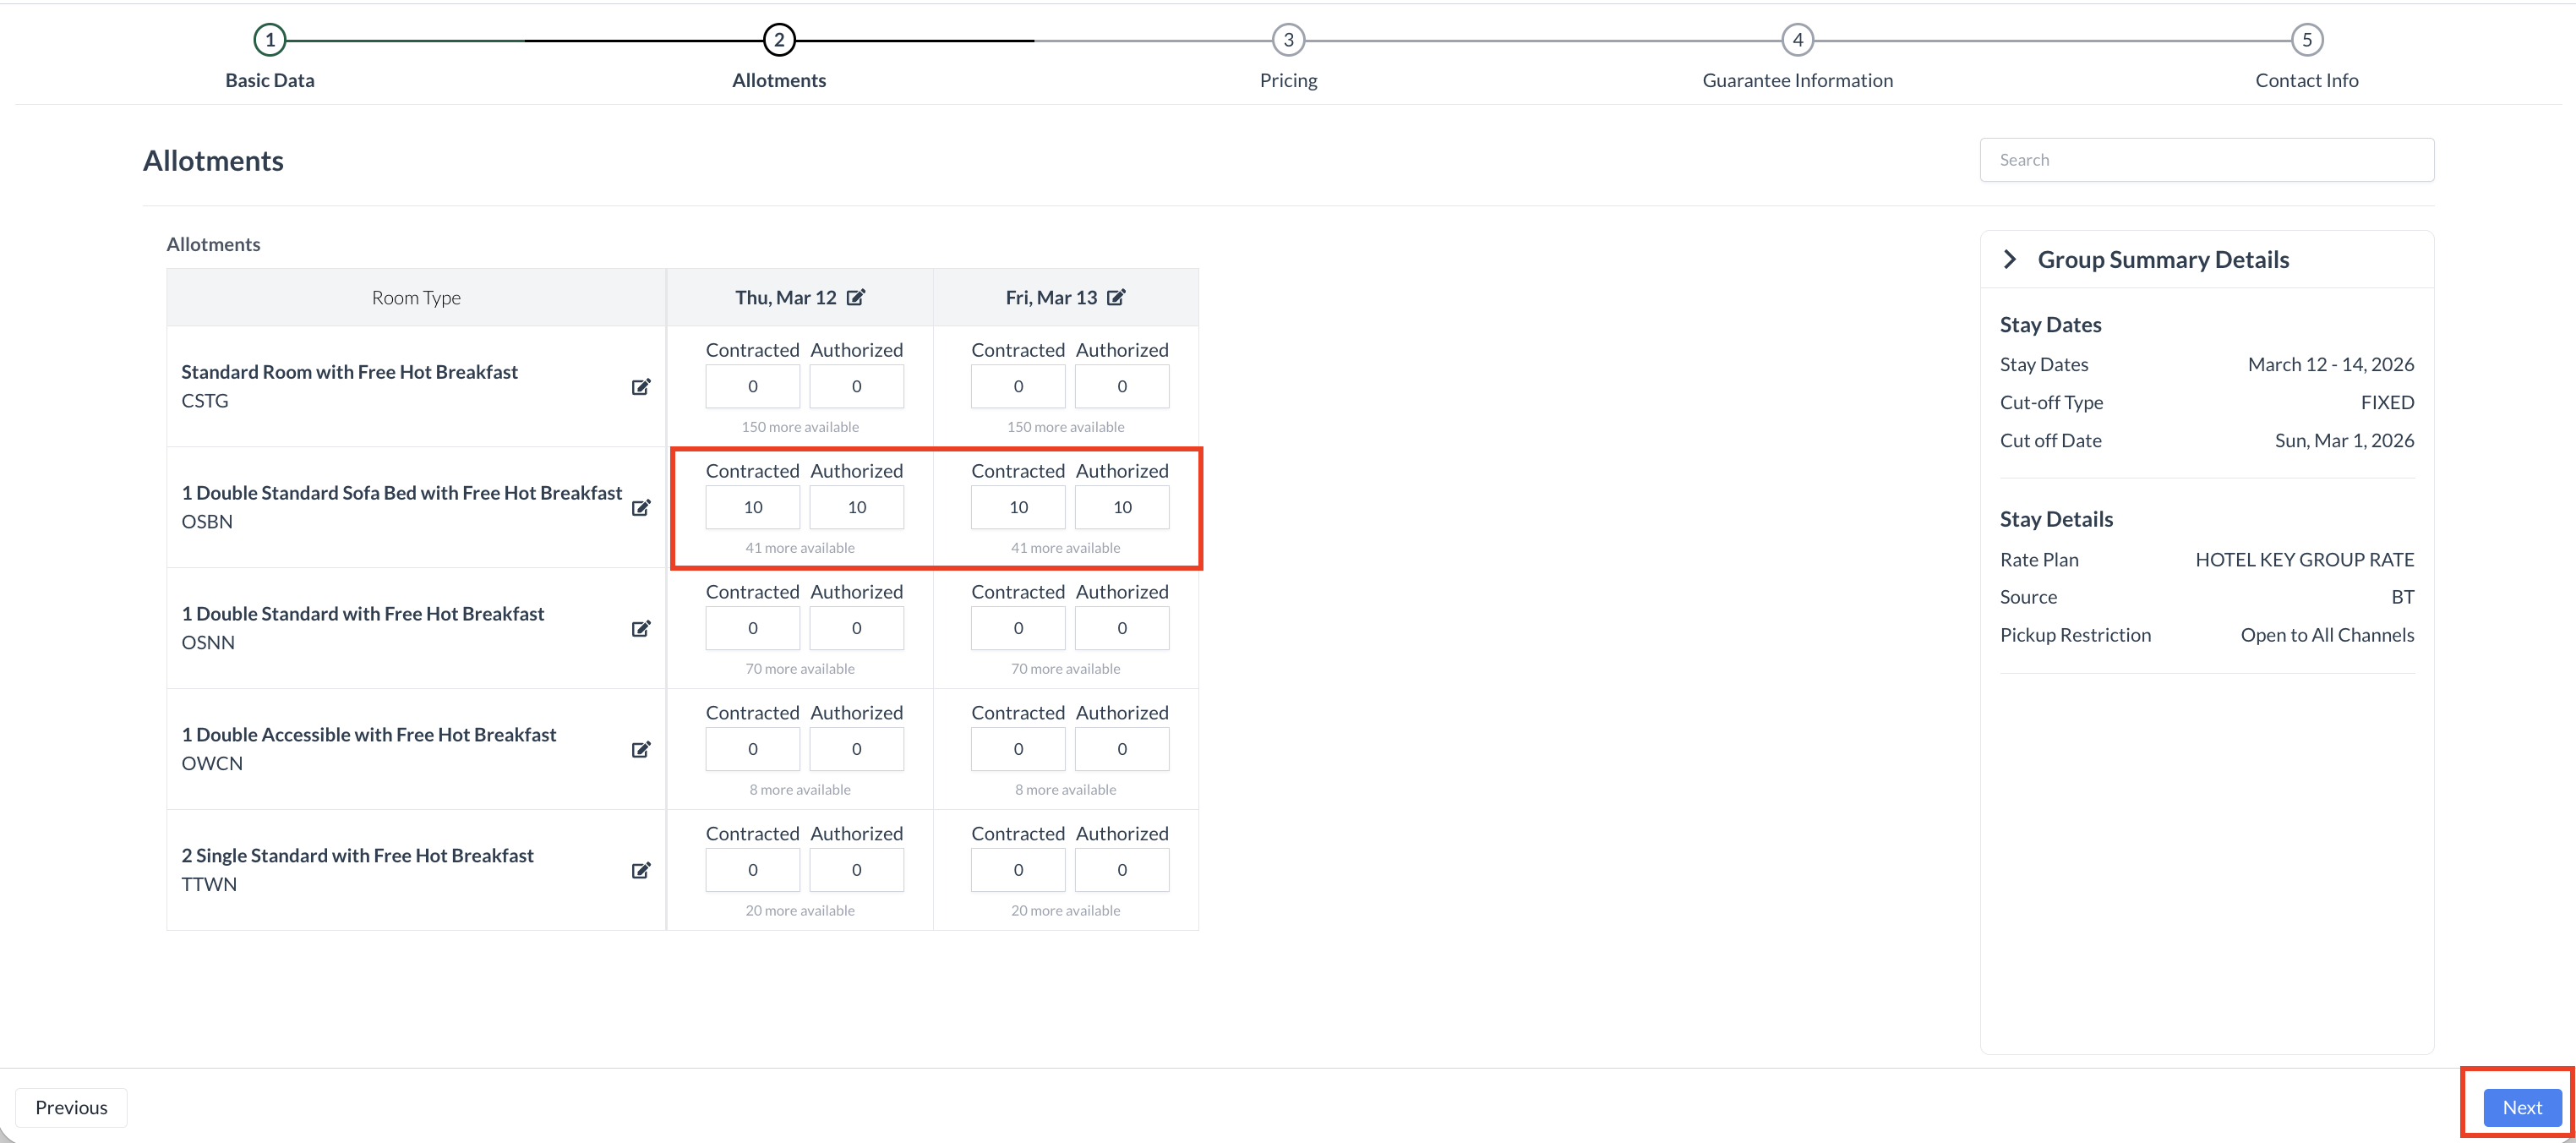Image resolution: width=2576 pixels, height=1143 pixels.
Task: Open step 5 Contact Info
Action: click(x=2306, y=40)
